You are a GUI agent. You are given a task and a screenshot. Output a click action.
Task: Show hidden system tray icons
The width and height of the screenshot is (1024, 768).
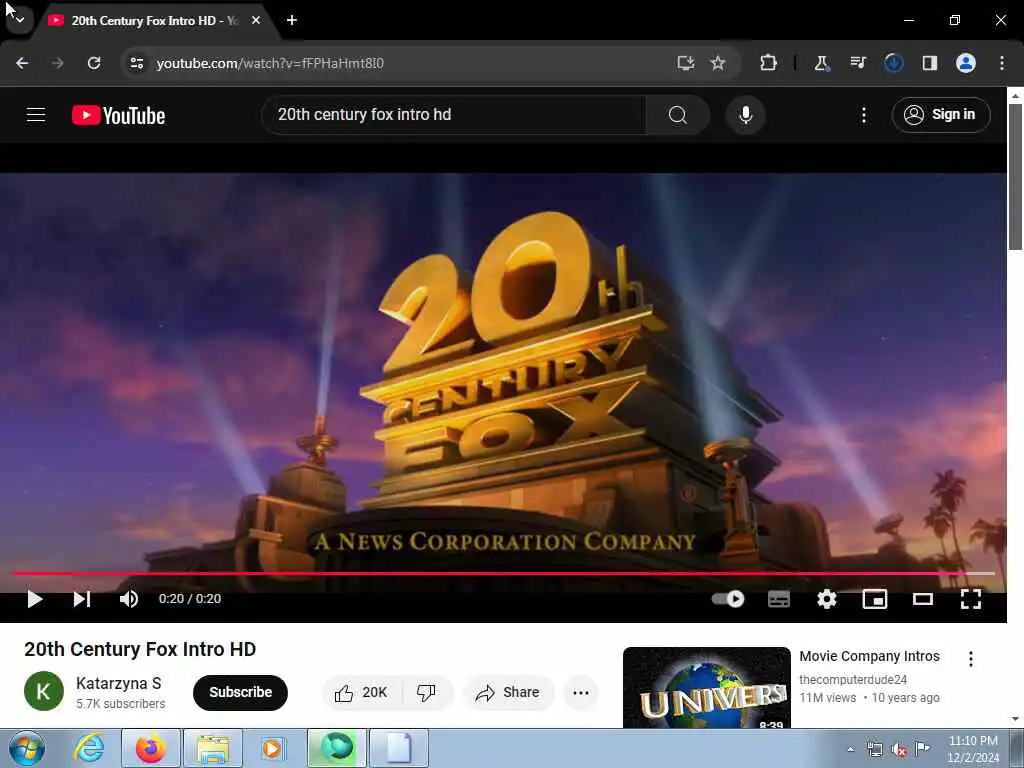tap(850, 750)
